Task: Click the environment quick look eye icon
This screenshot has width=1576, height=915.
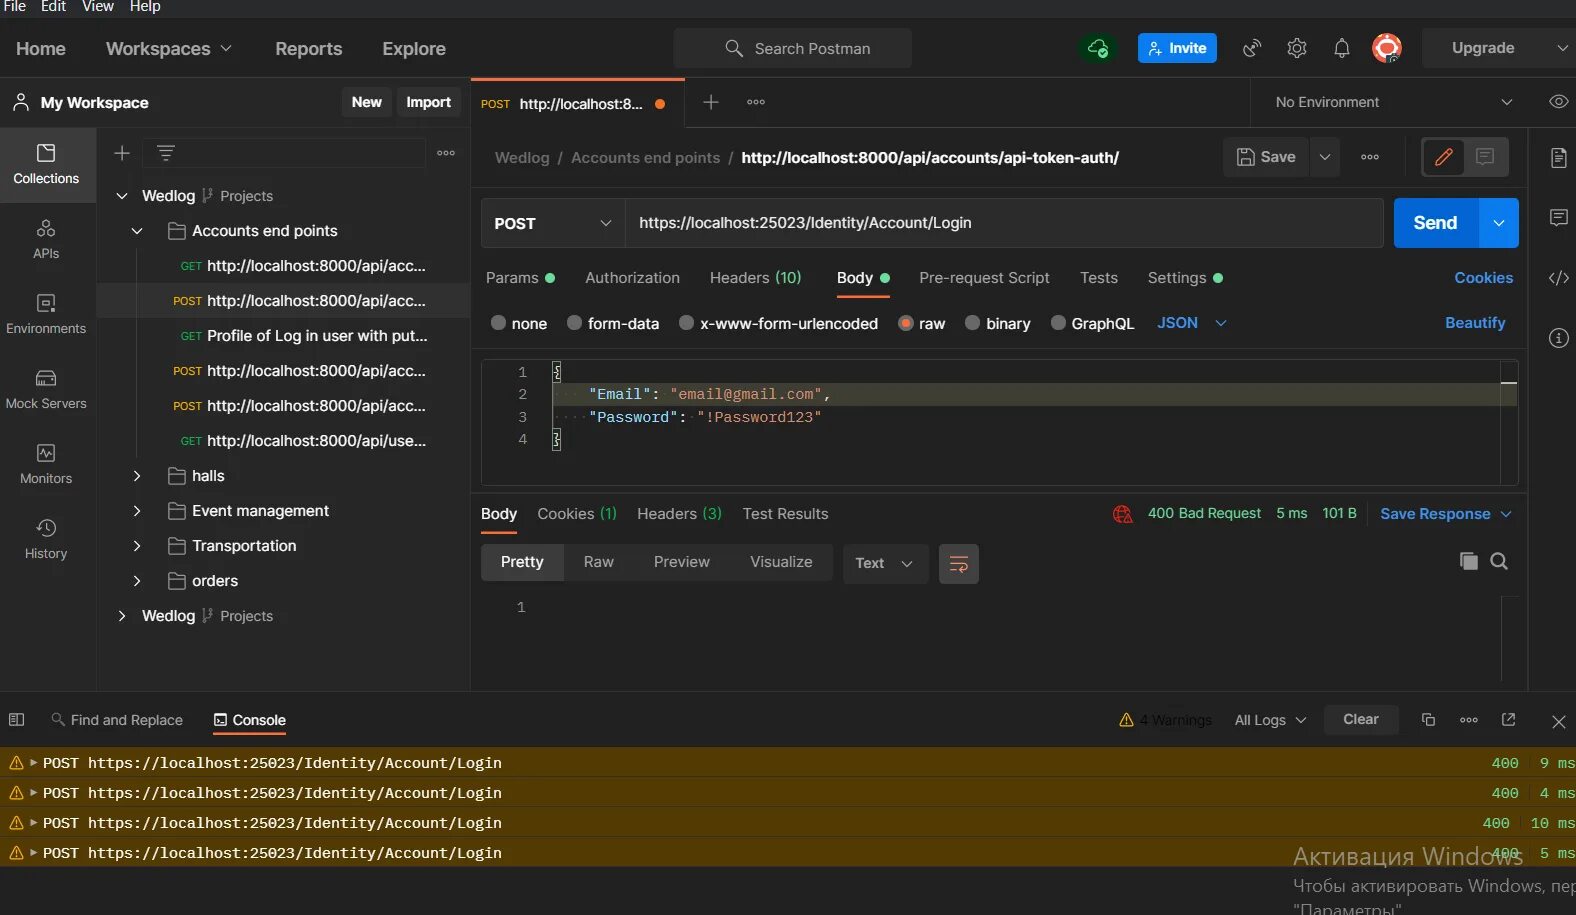Action: [x=1558, y=102]
